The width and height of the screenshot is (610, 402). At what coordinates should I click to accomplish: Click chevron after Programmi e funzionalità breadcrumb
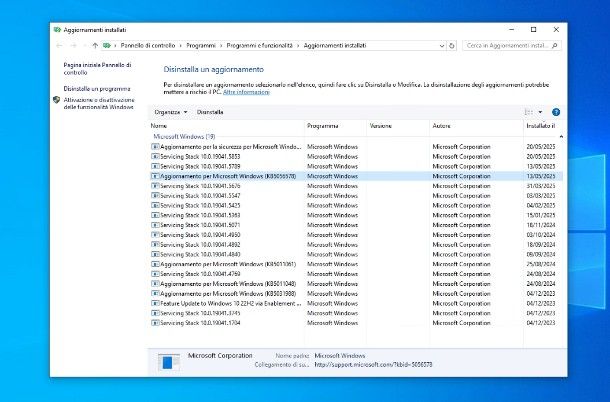point(298,46)
